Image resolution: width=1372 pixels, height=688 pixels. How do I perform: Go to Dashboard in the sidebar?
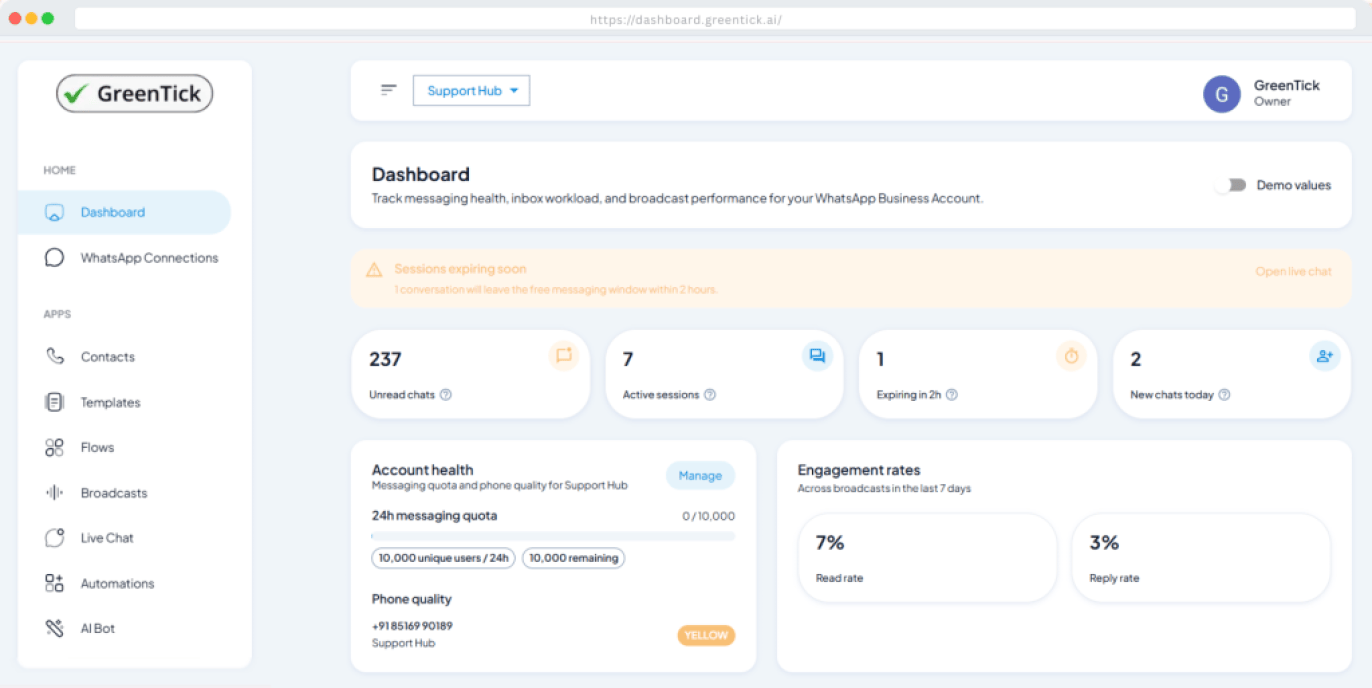pyautogui.click(x=124, y=212)
